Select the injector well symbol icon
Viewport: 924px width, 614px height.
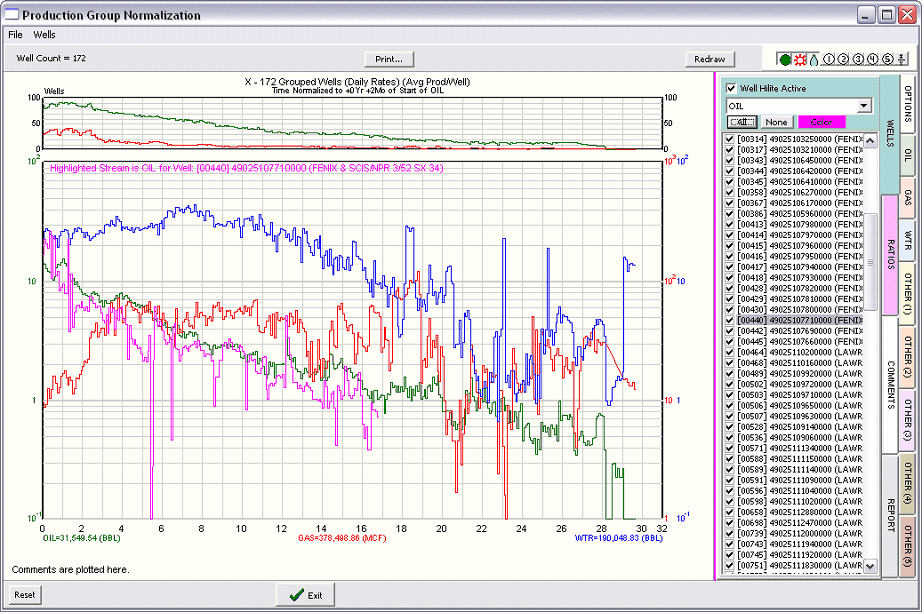tap(901, 59)
